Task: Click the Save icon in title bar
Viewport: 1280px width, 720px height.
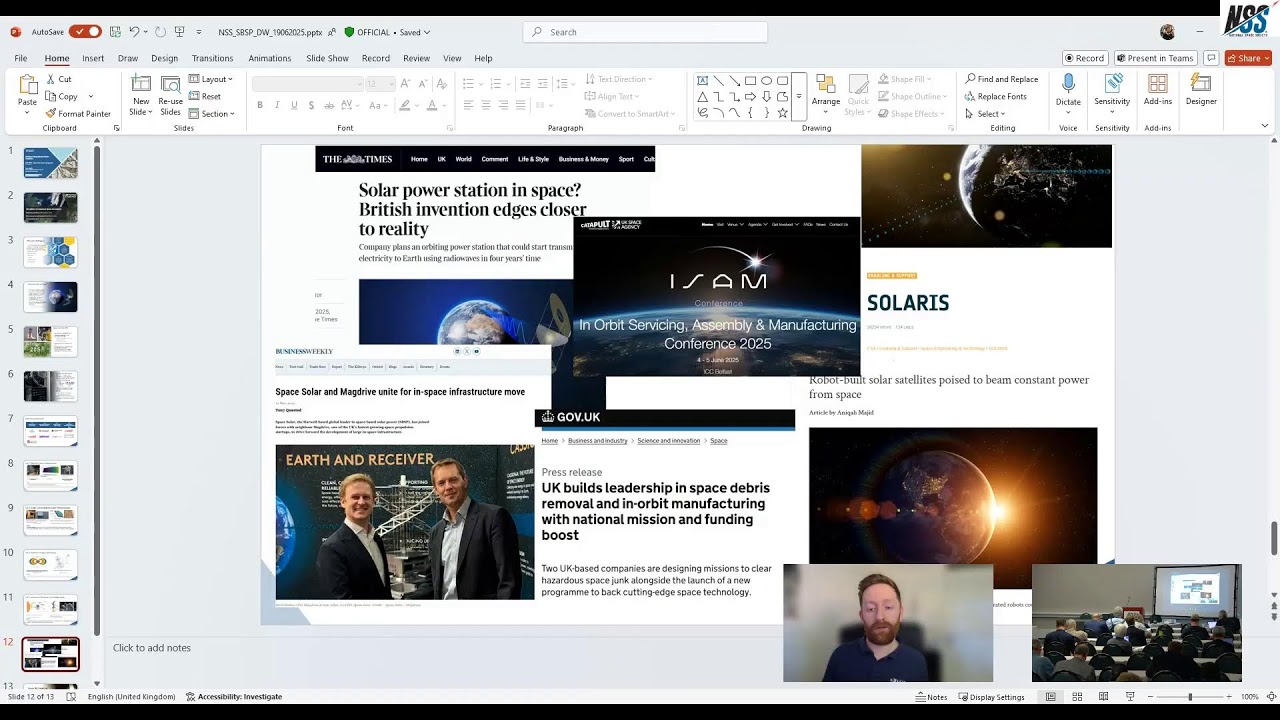Action: pos(116,32)
